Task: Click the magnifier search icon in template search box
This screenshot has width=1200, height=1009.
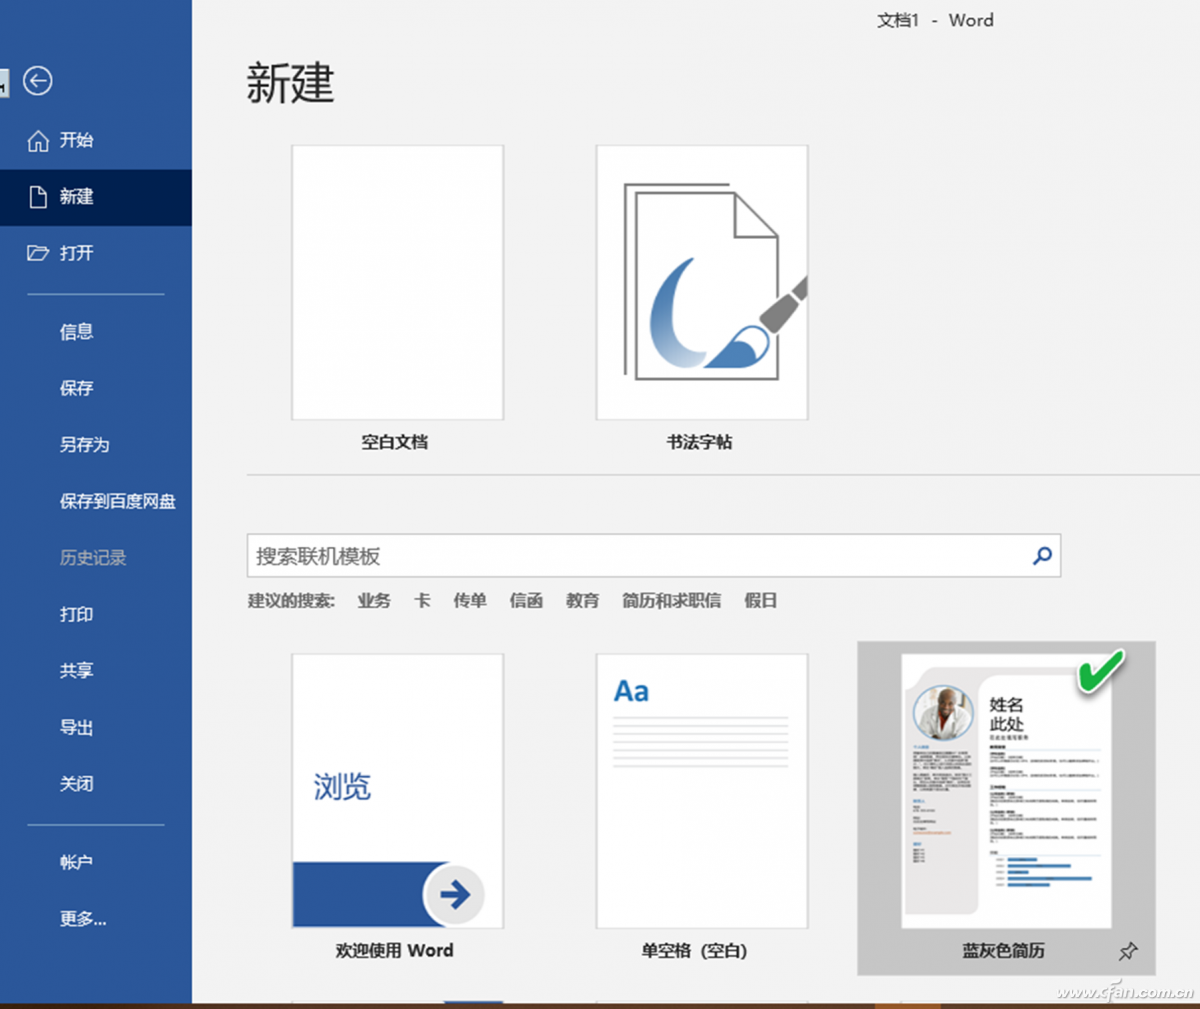Action: pyautogui.click(x=1042, y=556)
